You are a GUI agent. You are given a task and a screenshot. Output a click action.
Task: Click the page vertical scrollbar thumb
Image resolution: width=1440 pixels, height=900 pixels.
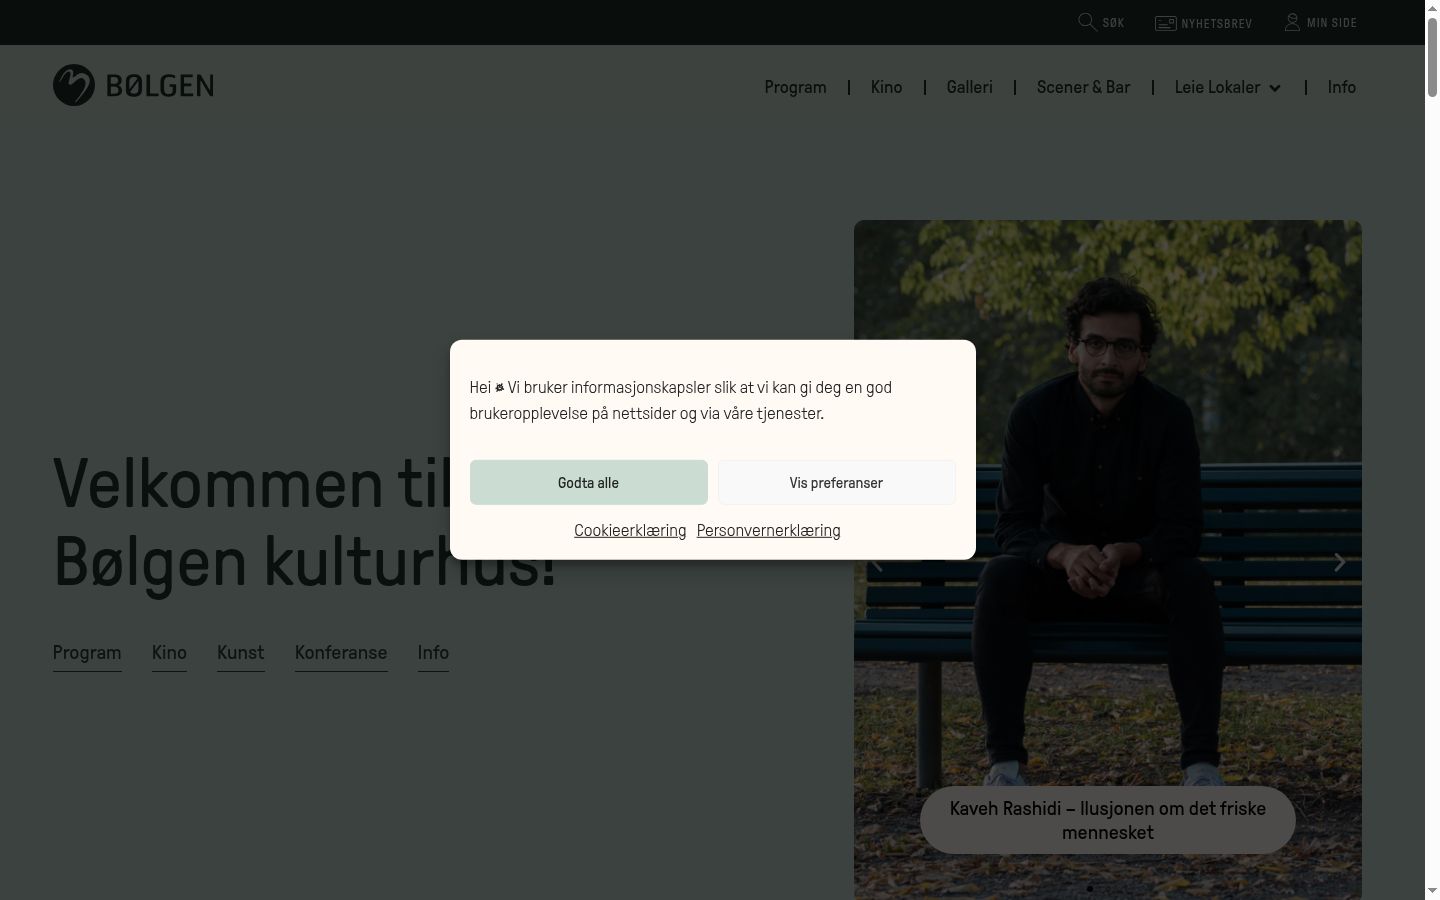tap(1432, 57)
